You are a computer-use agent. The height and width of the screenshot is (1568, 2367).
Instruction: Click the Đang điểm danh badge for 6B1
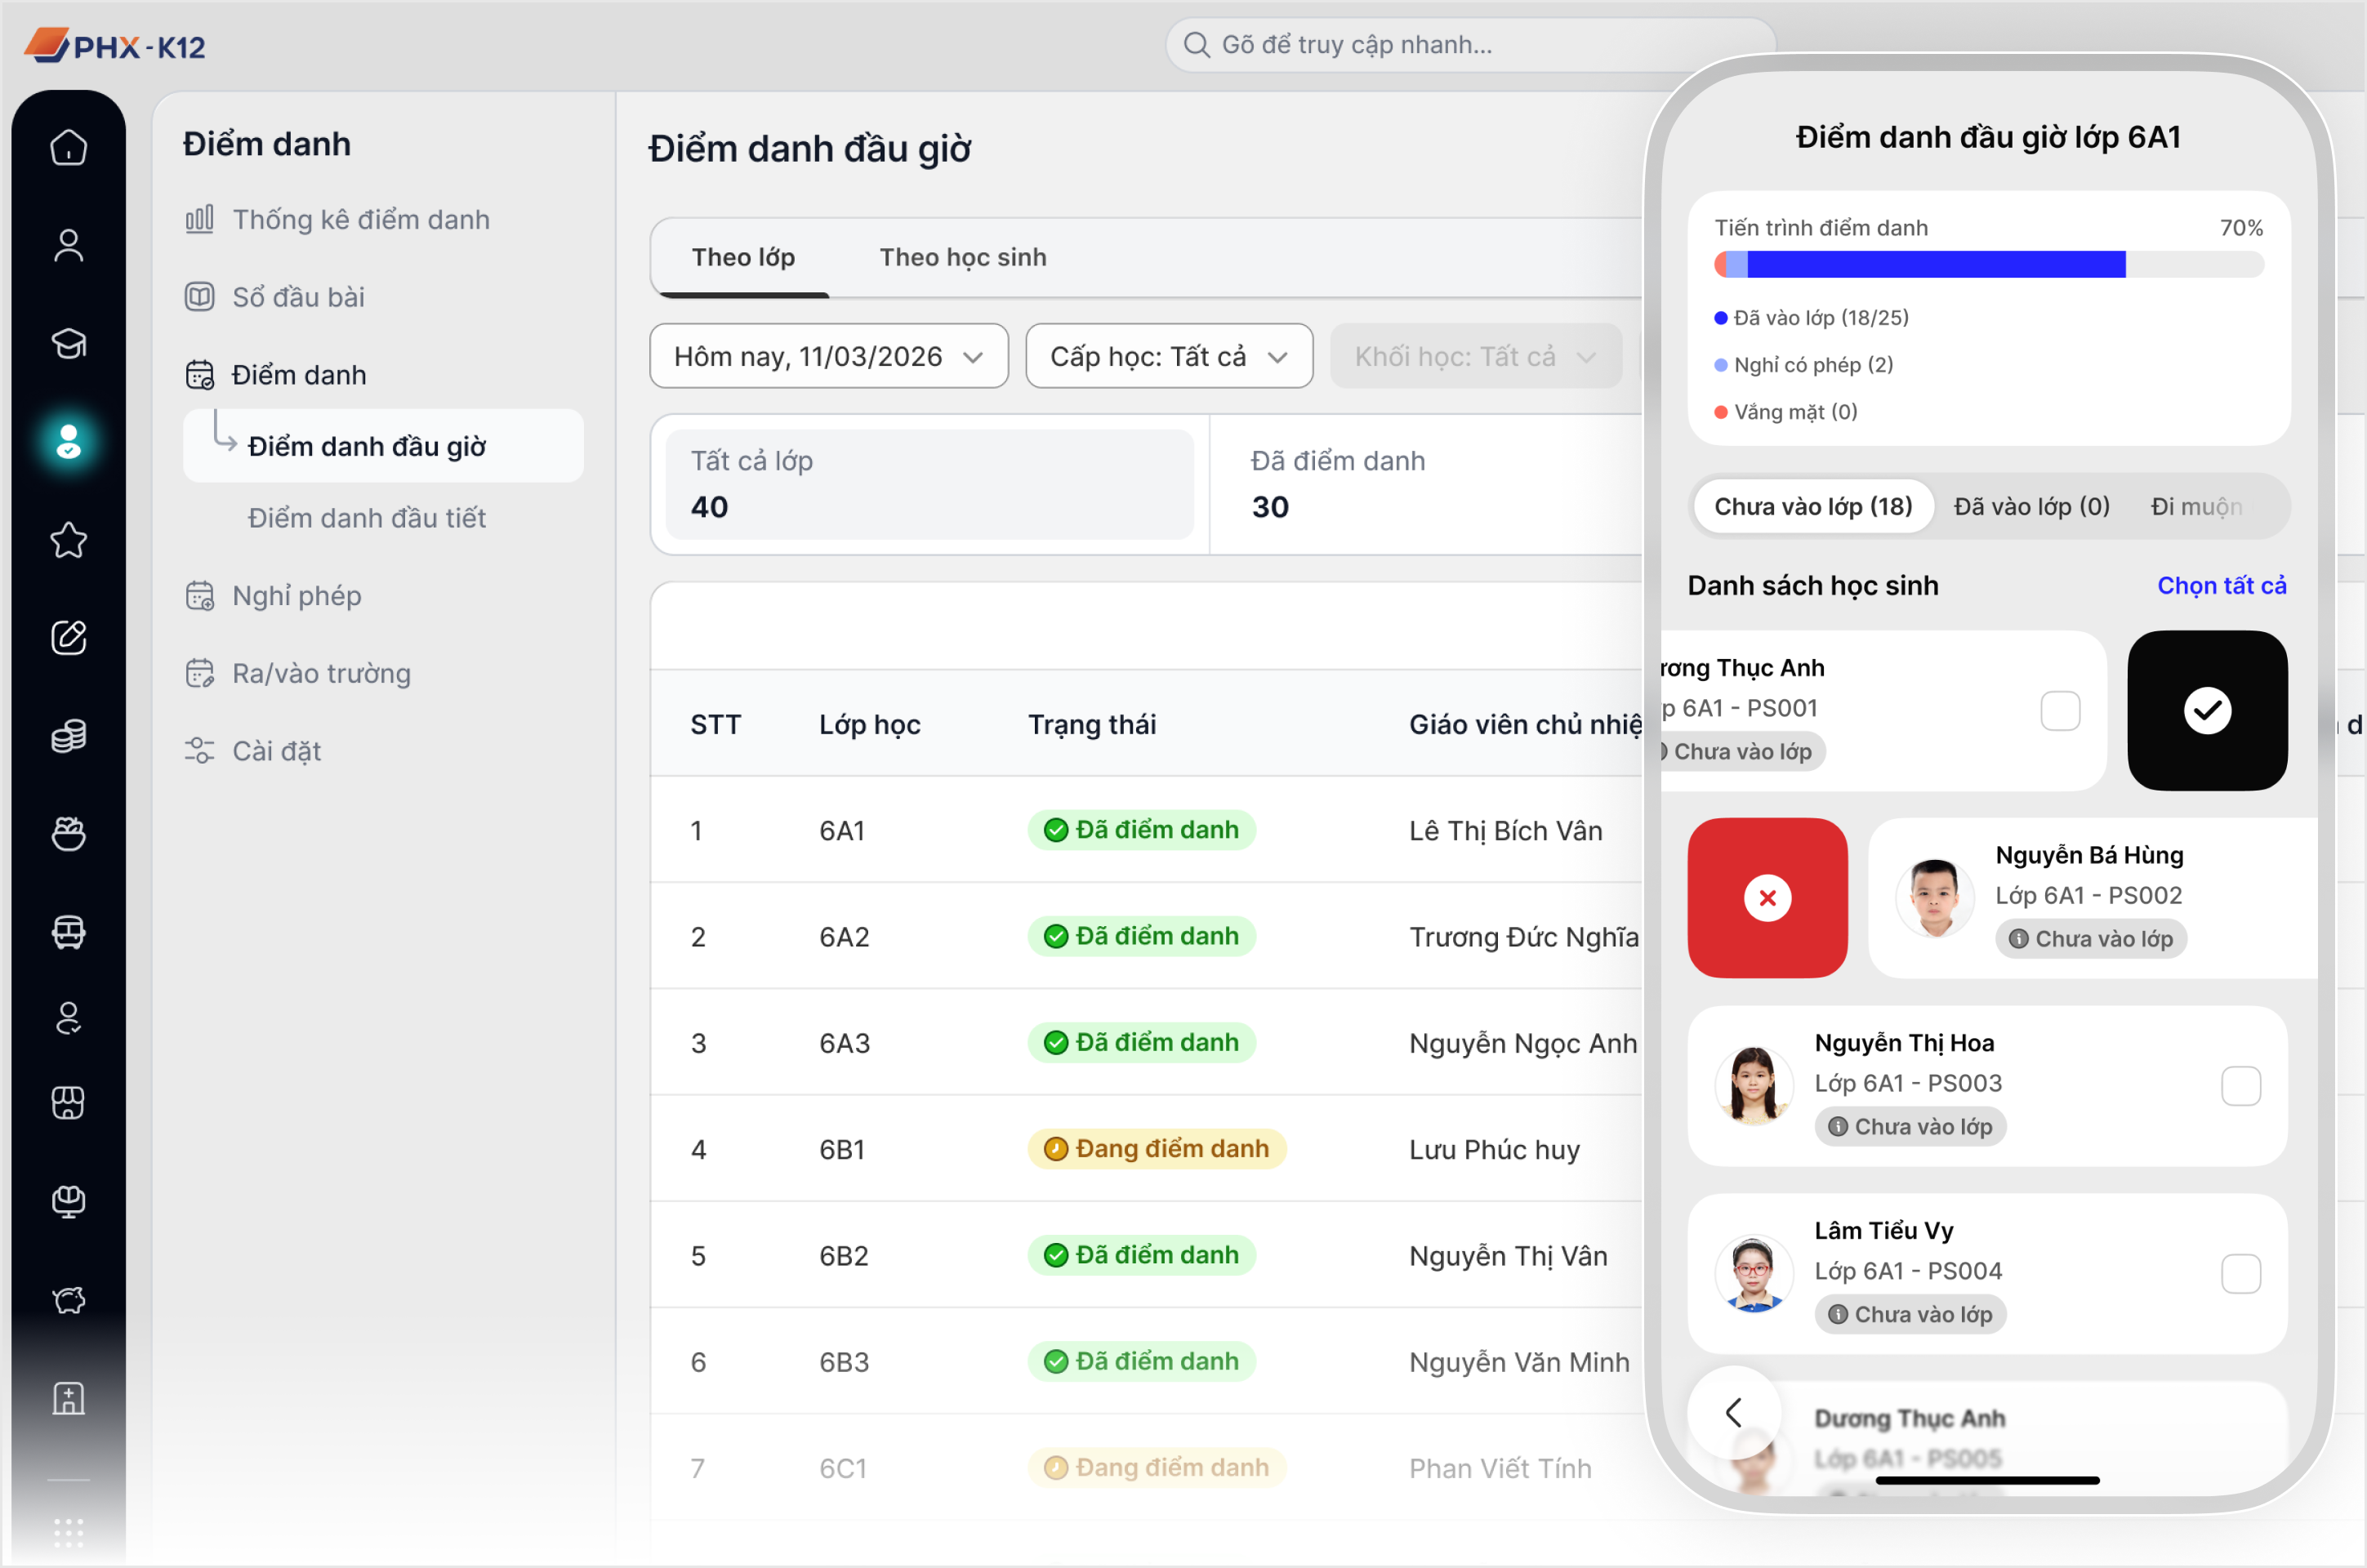[x=1157, y=1149]
